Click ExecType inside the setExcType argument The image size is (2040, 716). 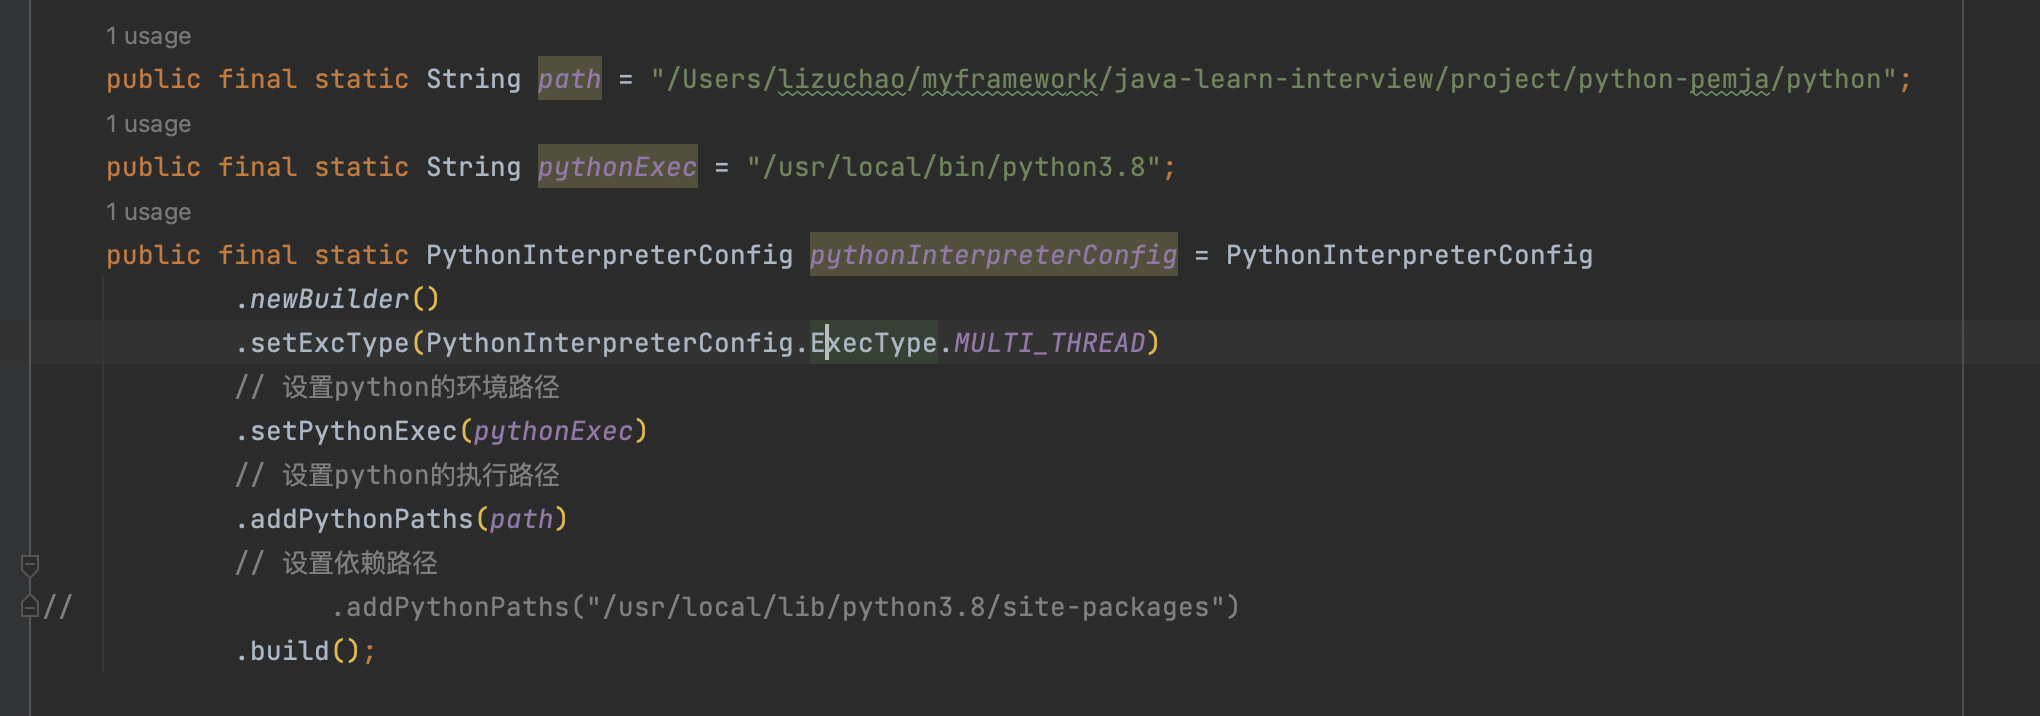point(874,343)
